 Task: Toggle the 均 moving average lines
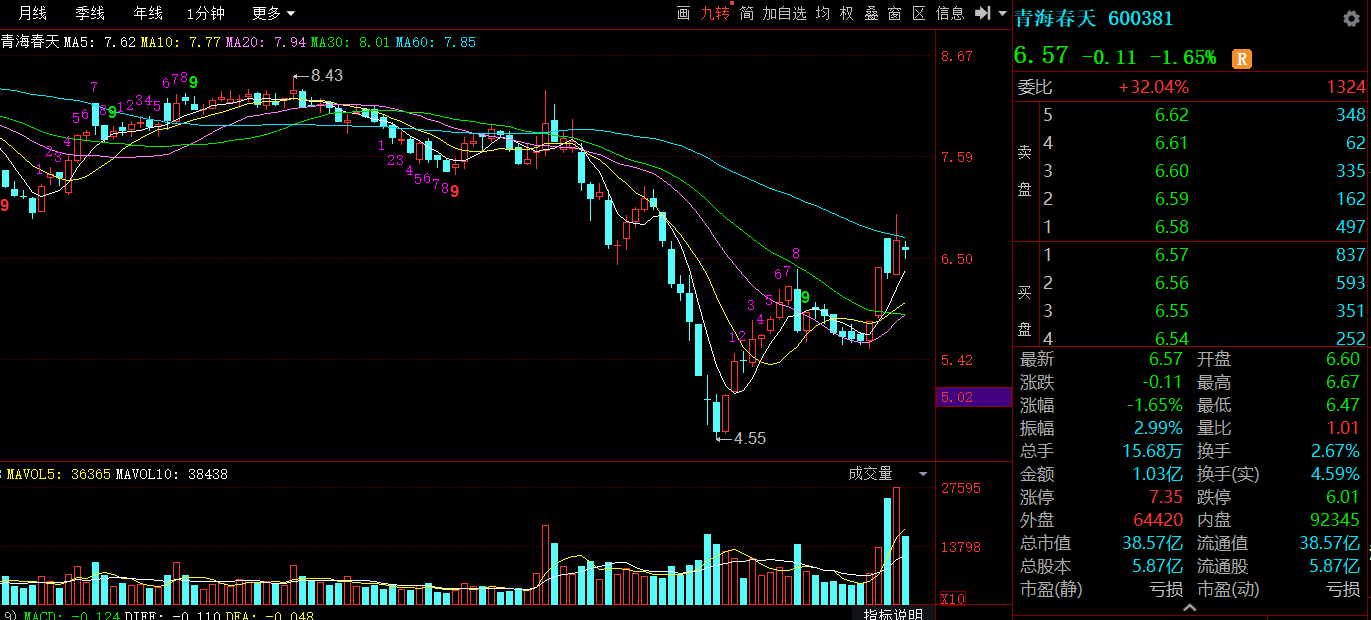822,13
